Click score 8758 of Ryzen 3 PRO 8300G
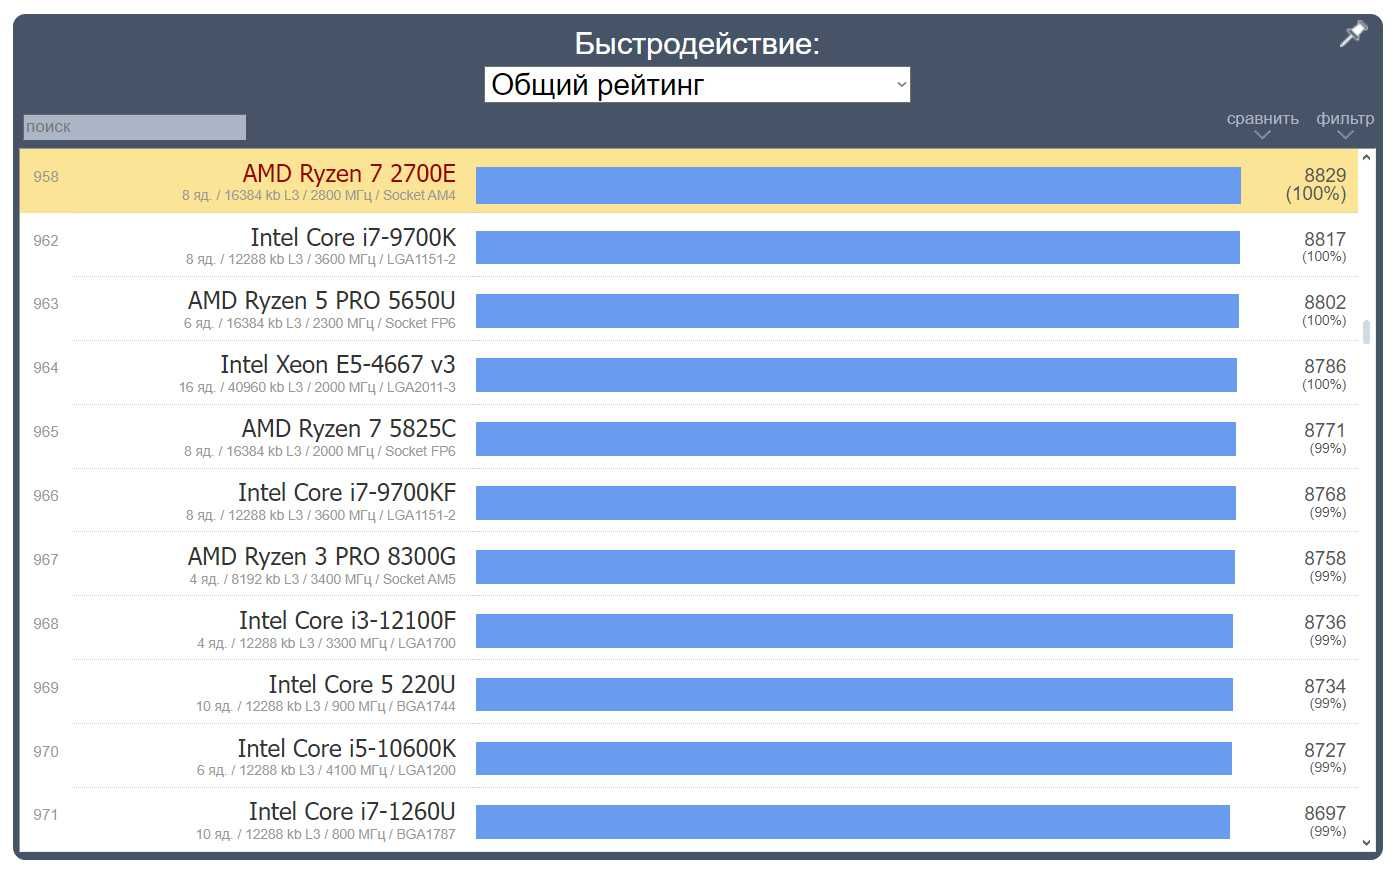The height and width of the screenshot is (873, 1394). coord(1325,558)
